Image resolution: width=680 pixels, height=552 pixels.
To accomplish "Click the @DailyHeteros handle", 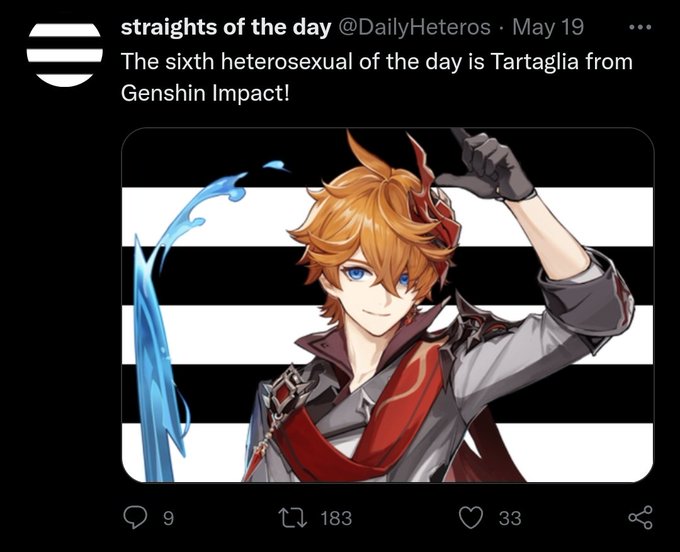I will point(413,27).
